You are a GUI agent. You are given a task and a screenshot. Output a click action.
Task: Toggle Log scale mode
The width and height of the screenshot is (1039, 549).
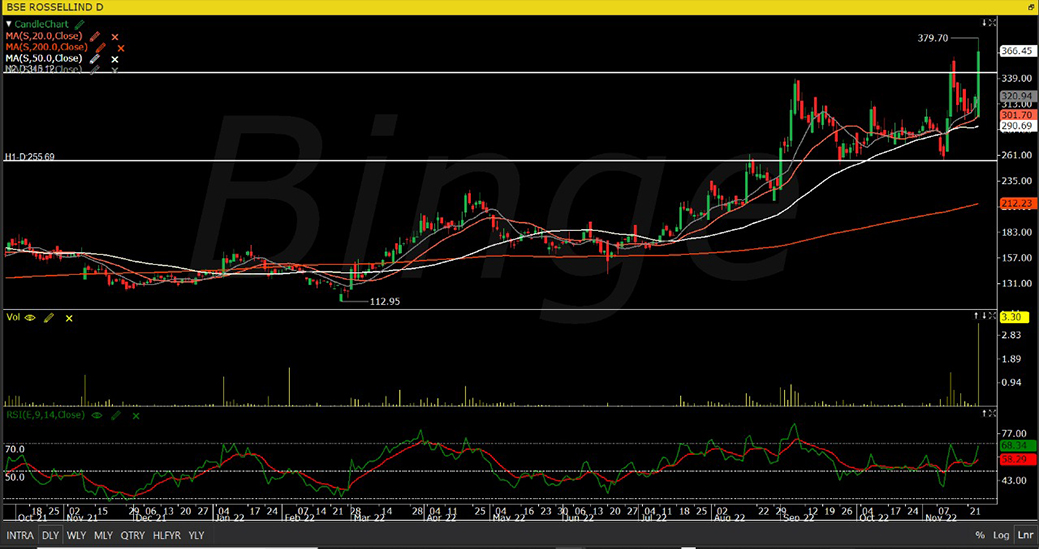1001,535
